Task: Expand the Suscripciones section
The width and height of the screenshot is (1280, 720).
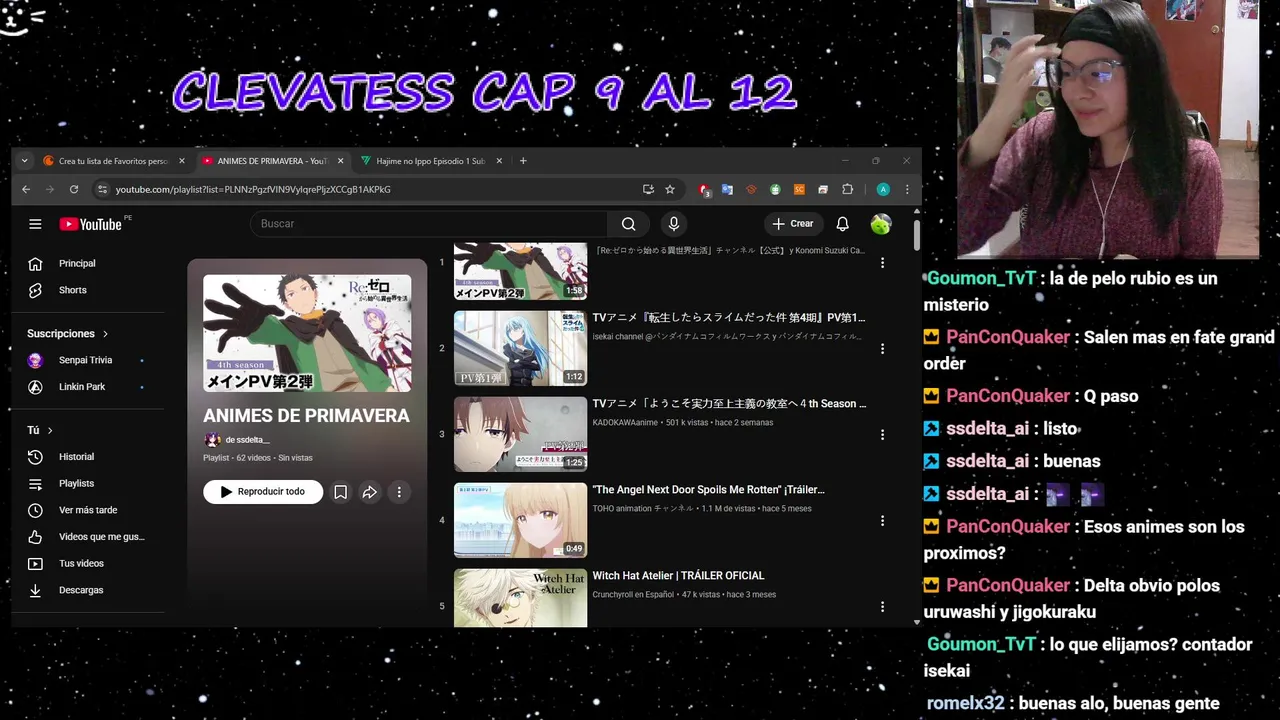Action: [x=68, y=334]
